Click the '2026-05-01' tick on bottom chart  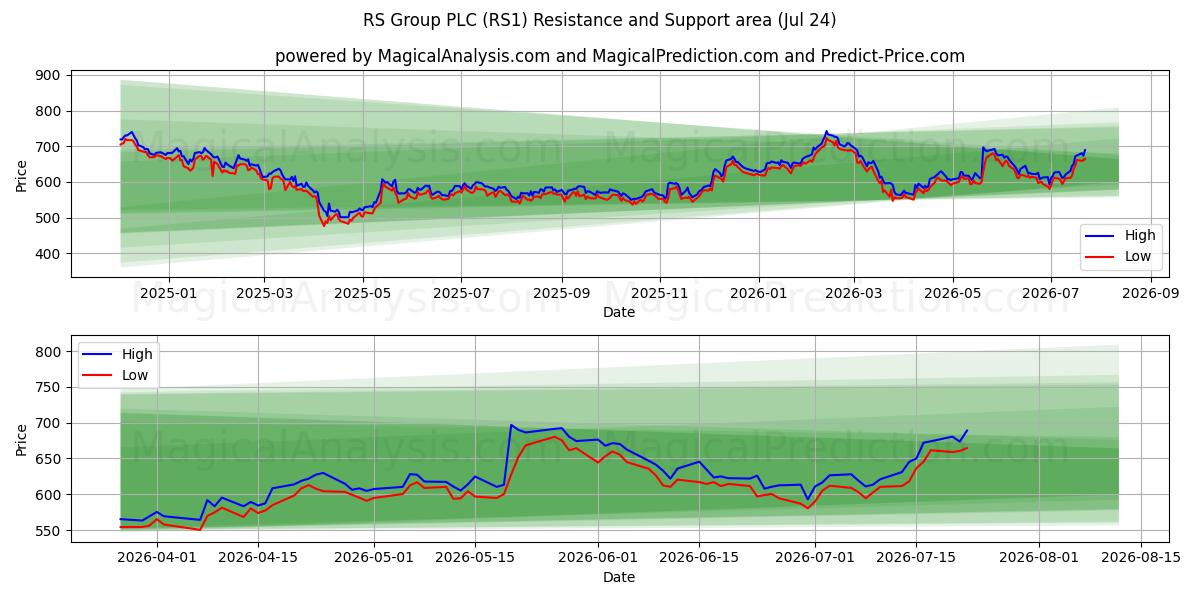(x=374, y=558)
